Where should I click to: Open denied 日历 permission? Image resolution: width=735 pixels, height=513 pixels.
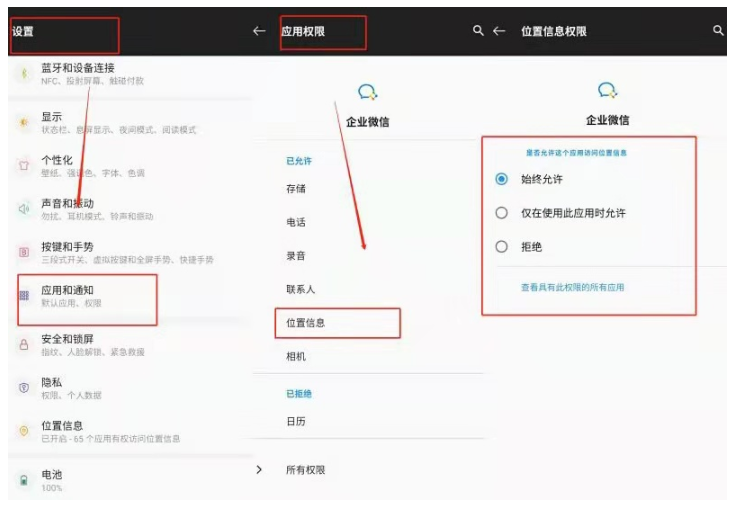(x=296, y=421)
